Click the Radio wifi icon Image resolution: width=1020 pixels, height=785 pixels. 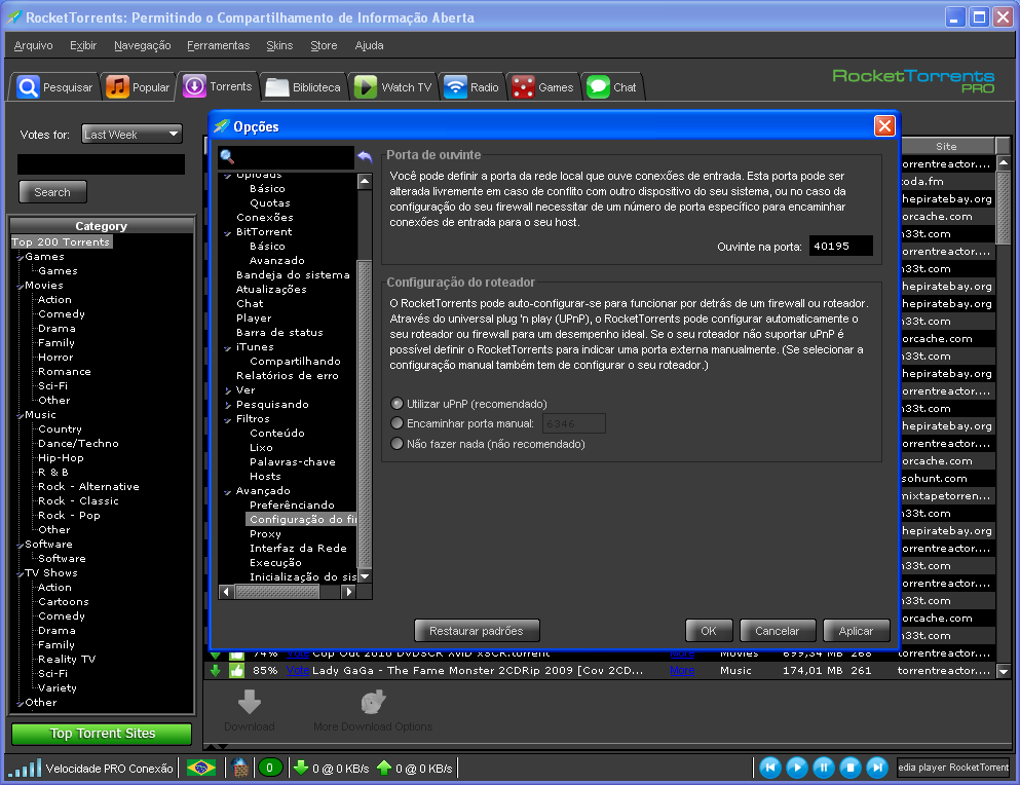pyautogui.click(x=455, y=87)
